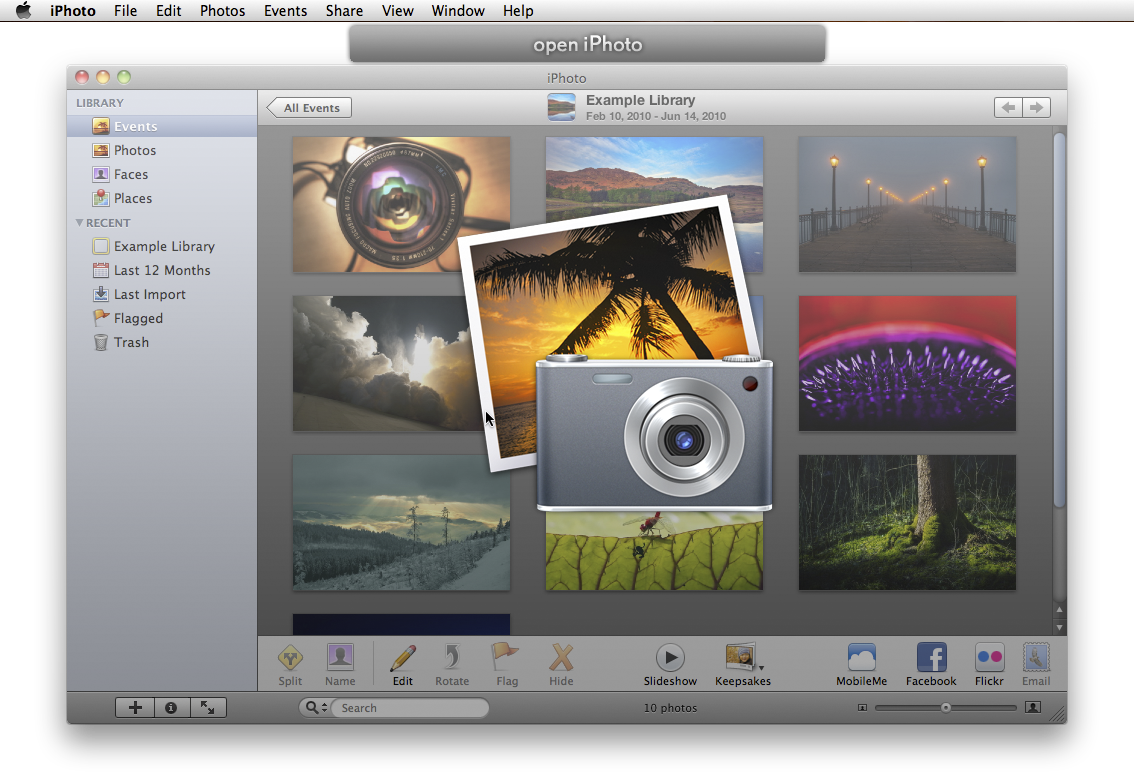1134x772 pixels.
Task: Click the "10 photos" status text
Action: pyautogui.click(x=670, y=708)
